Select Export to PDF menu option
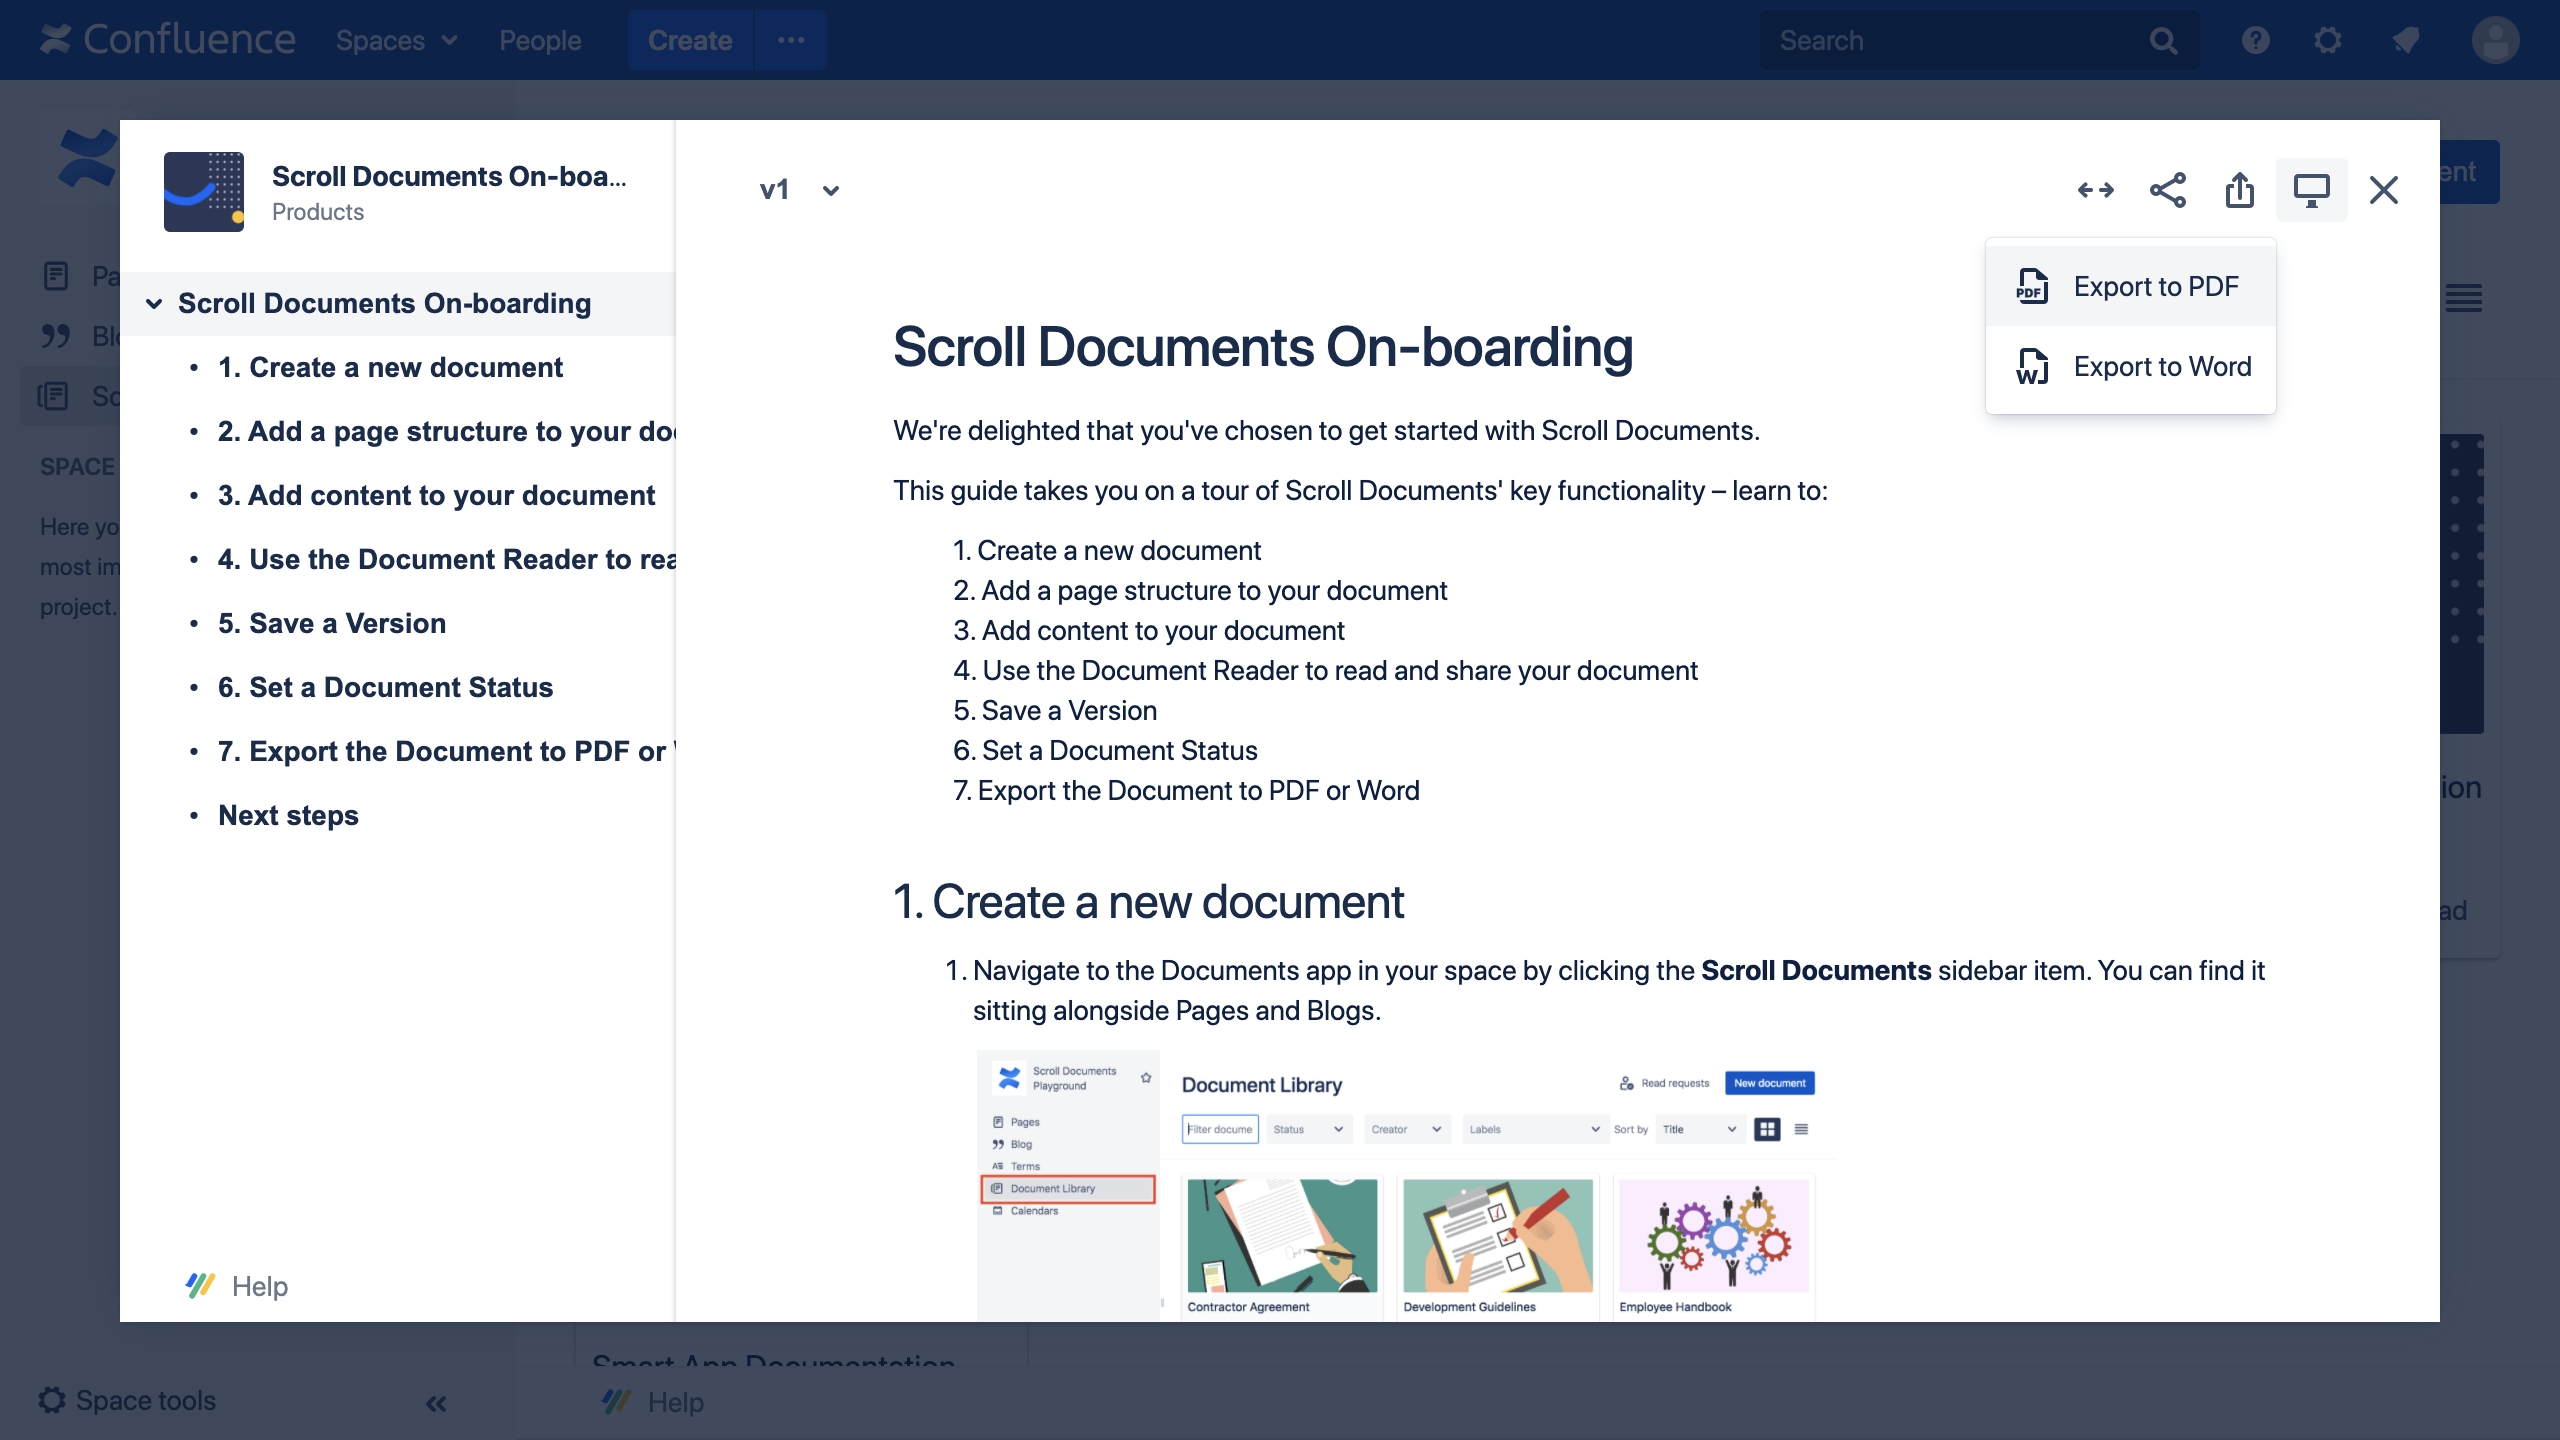Image resolution: width=2560 pixels, height=1440 pixels. click(2155, 287)
